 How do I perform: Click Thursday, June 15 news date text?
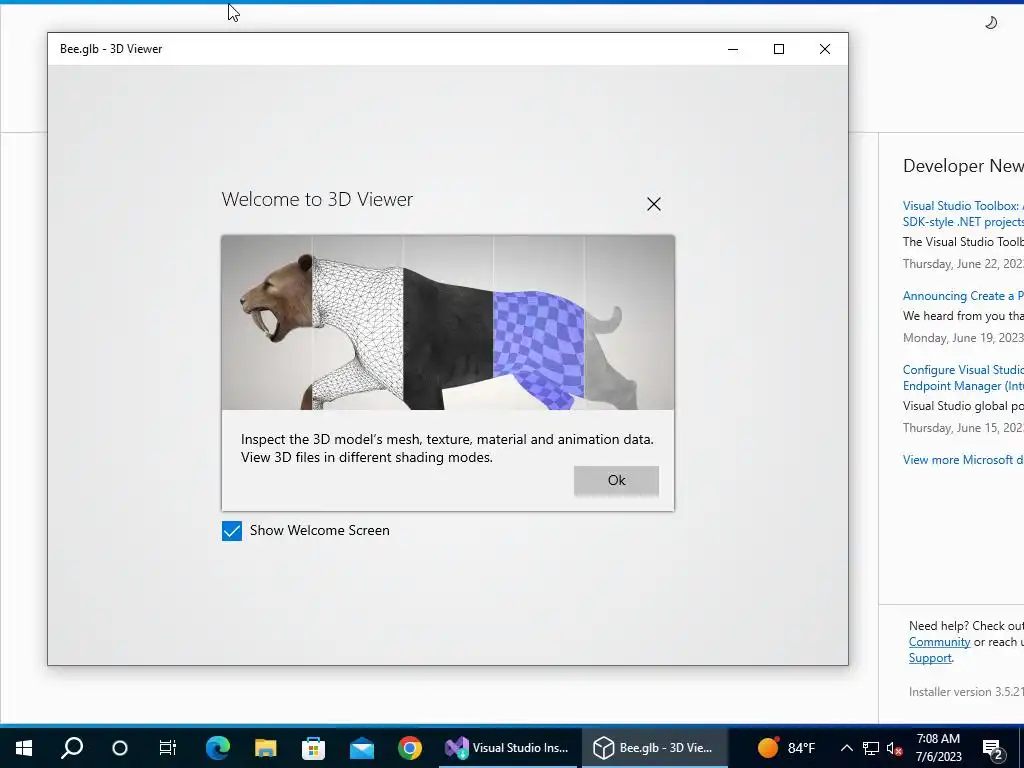coord(963,428)
